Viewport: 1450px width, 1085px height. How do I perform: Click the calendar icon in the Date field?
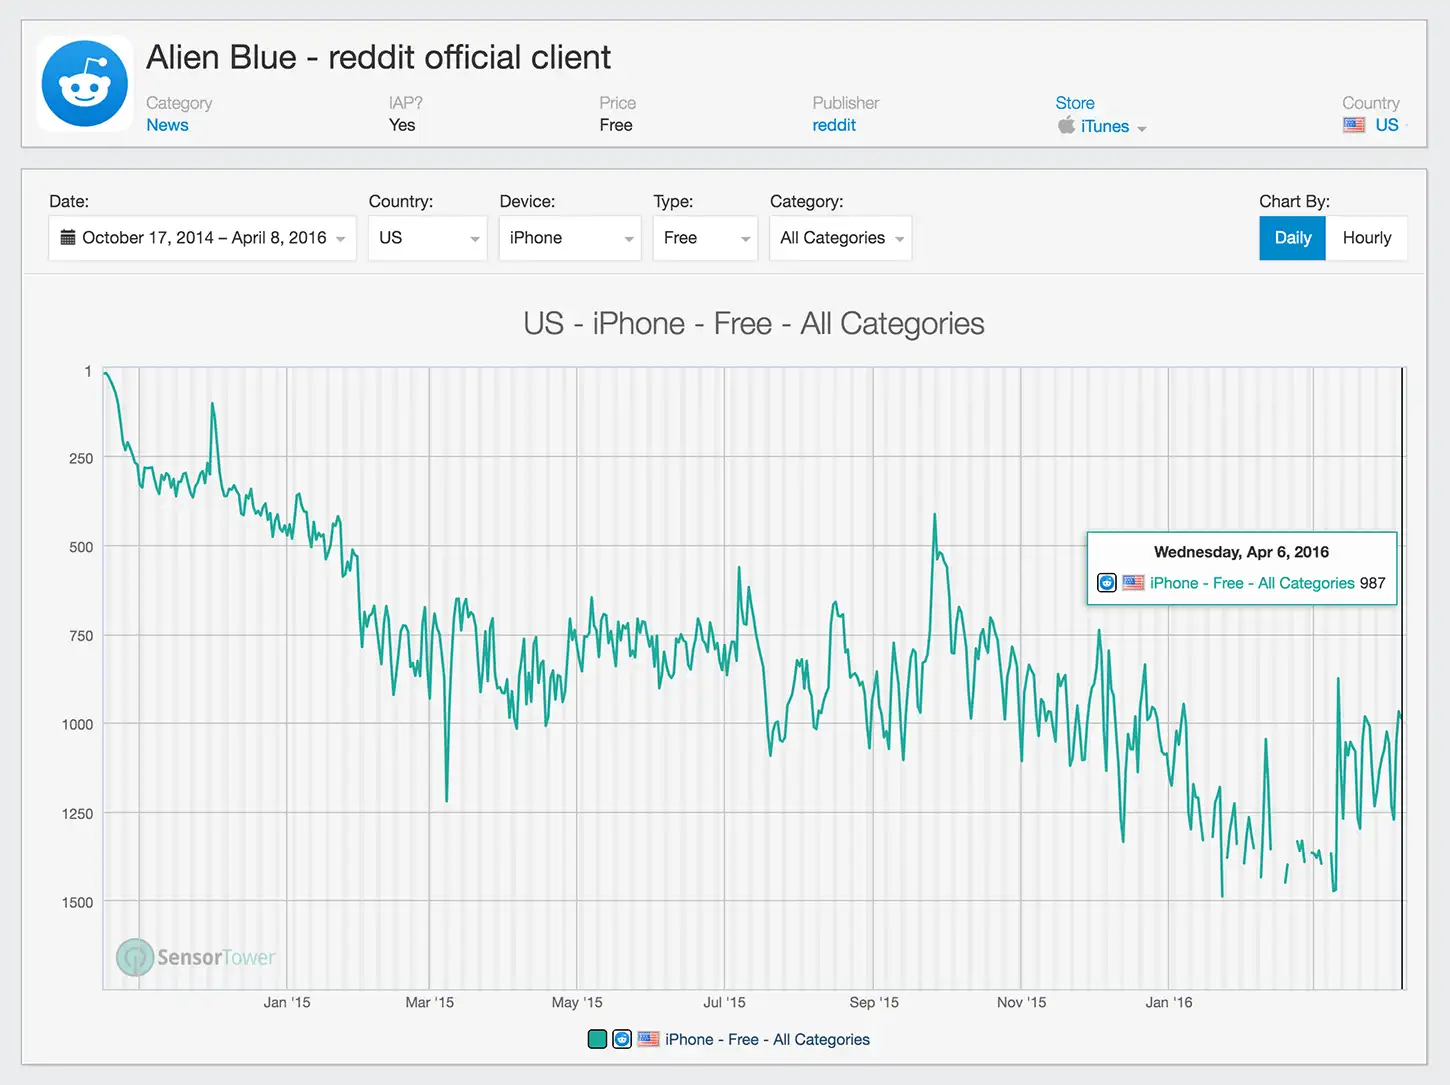68,238
